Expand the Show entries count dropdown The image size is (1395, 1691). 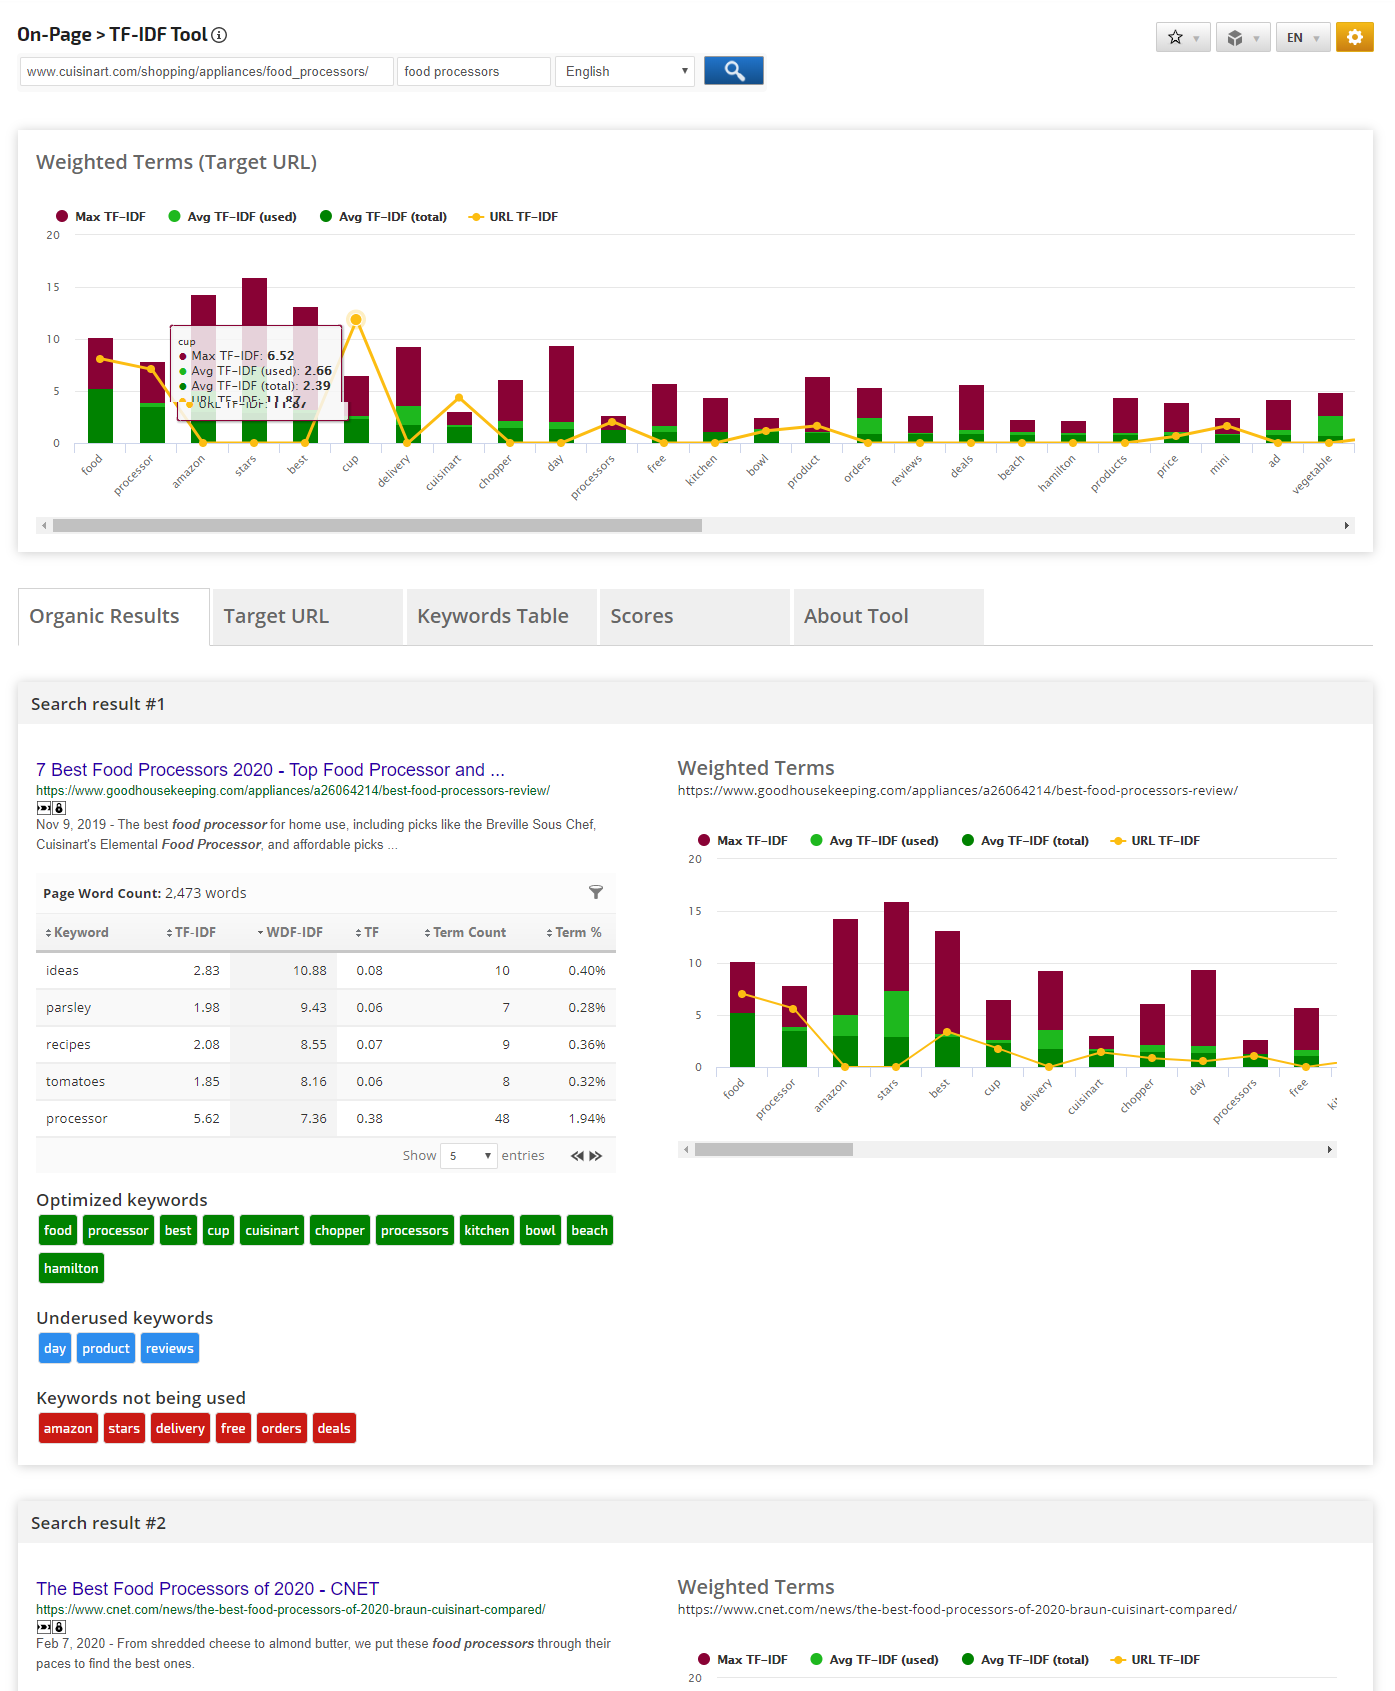coord(469,1156)
